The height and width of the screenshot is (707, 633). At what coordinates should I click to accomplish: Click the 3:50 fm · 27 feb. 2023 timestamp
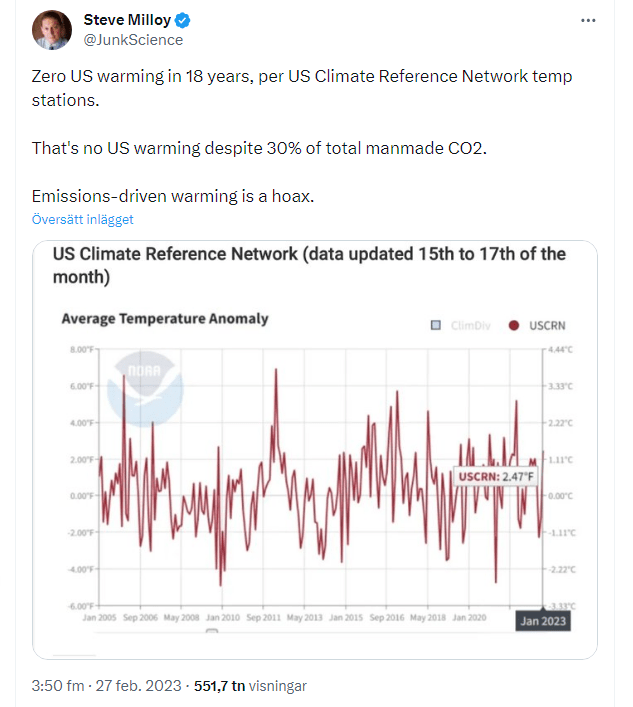click(x=107, y=686)
